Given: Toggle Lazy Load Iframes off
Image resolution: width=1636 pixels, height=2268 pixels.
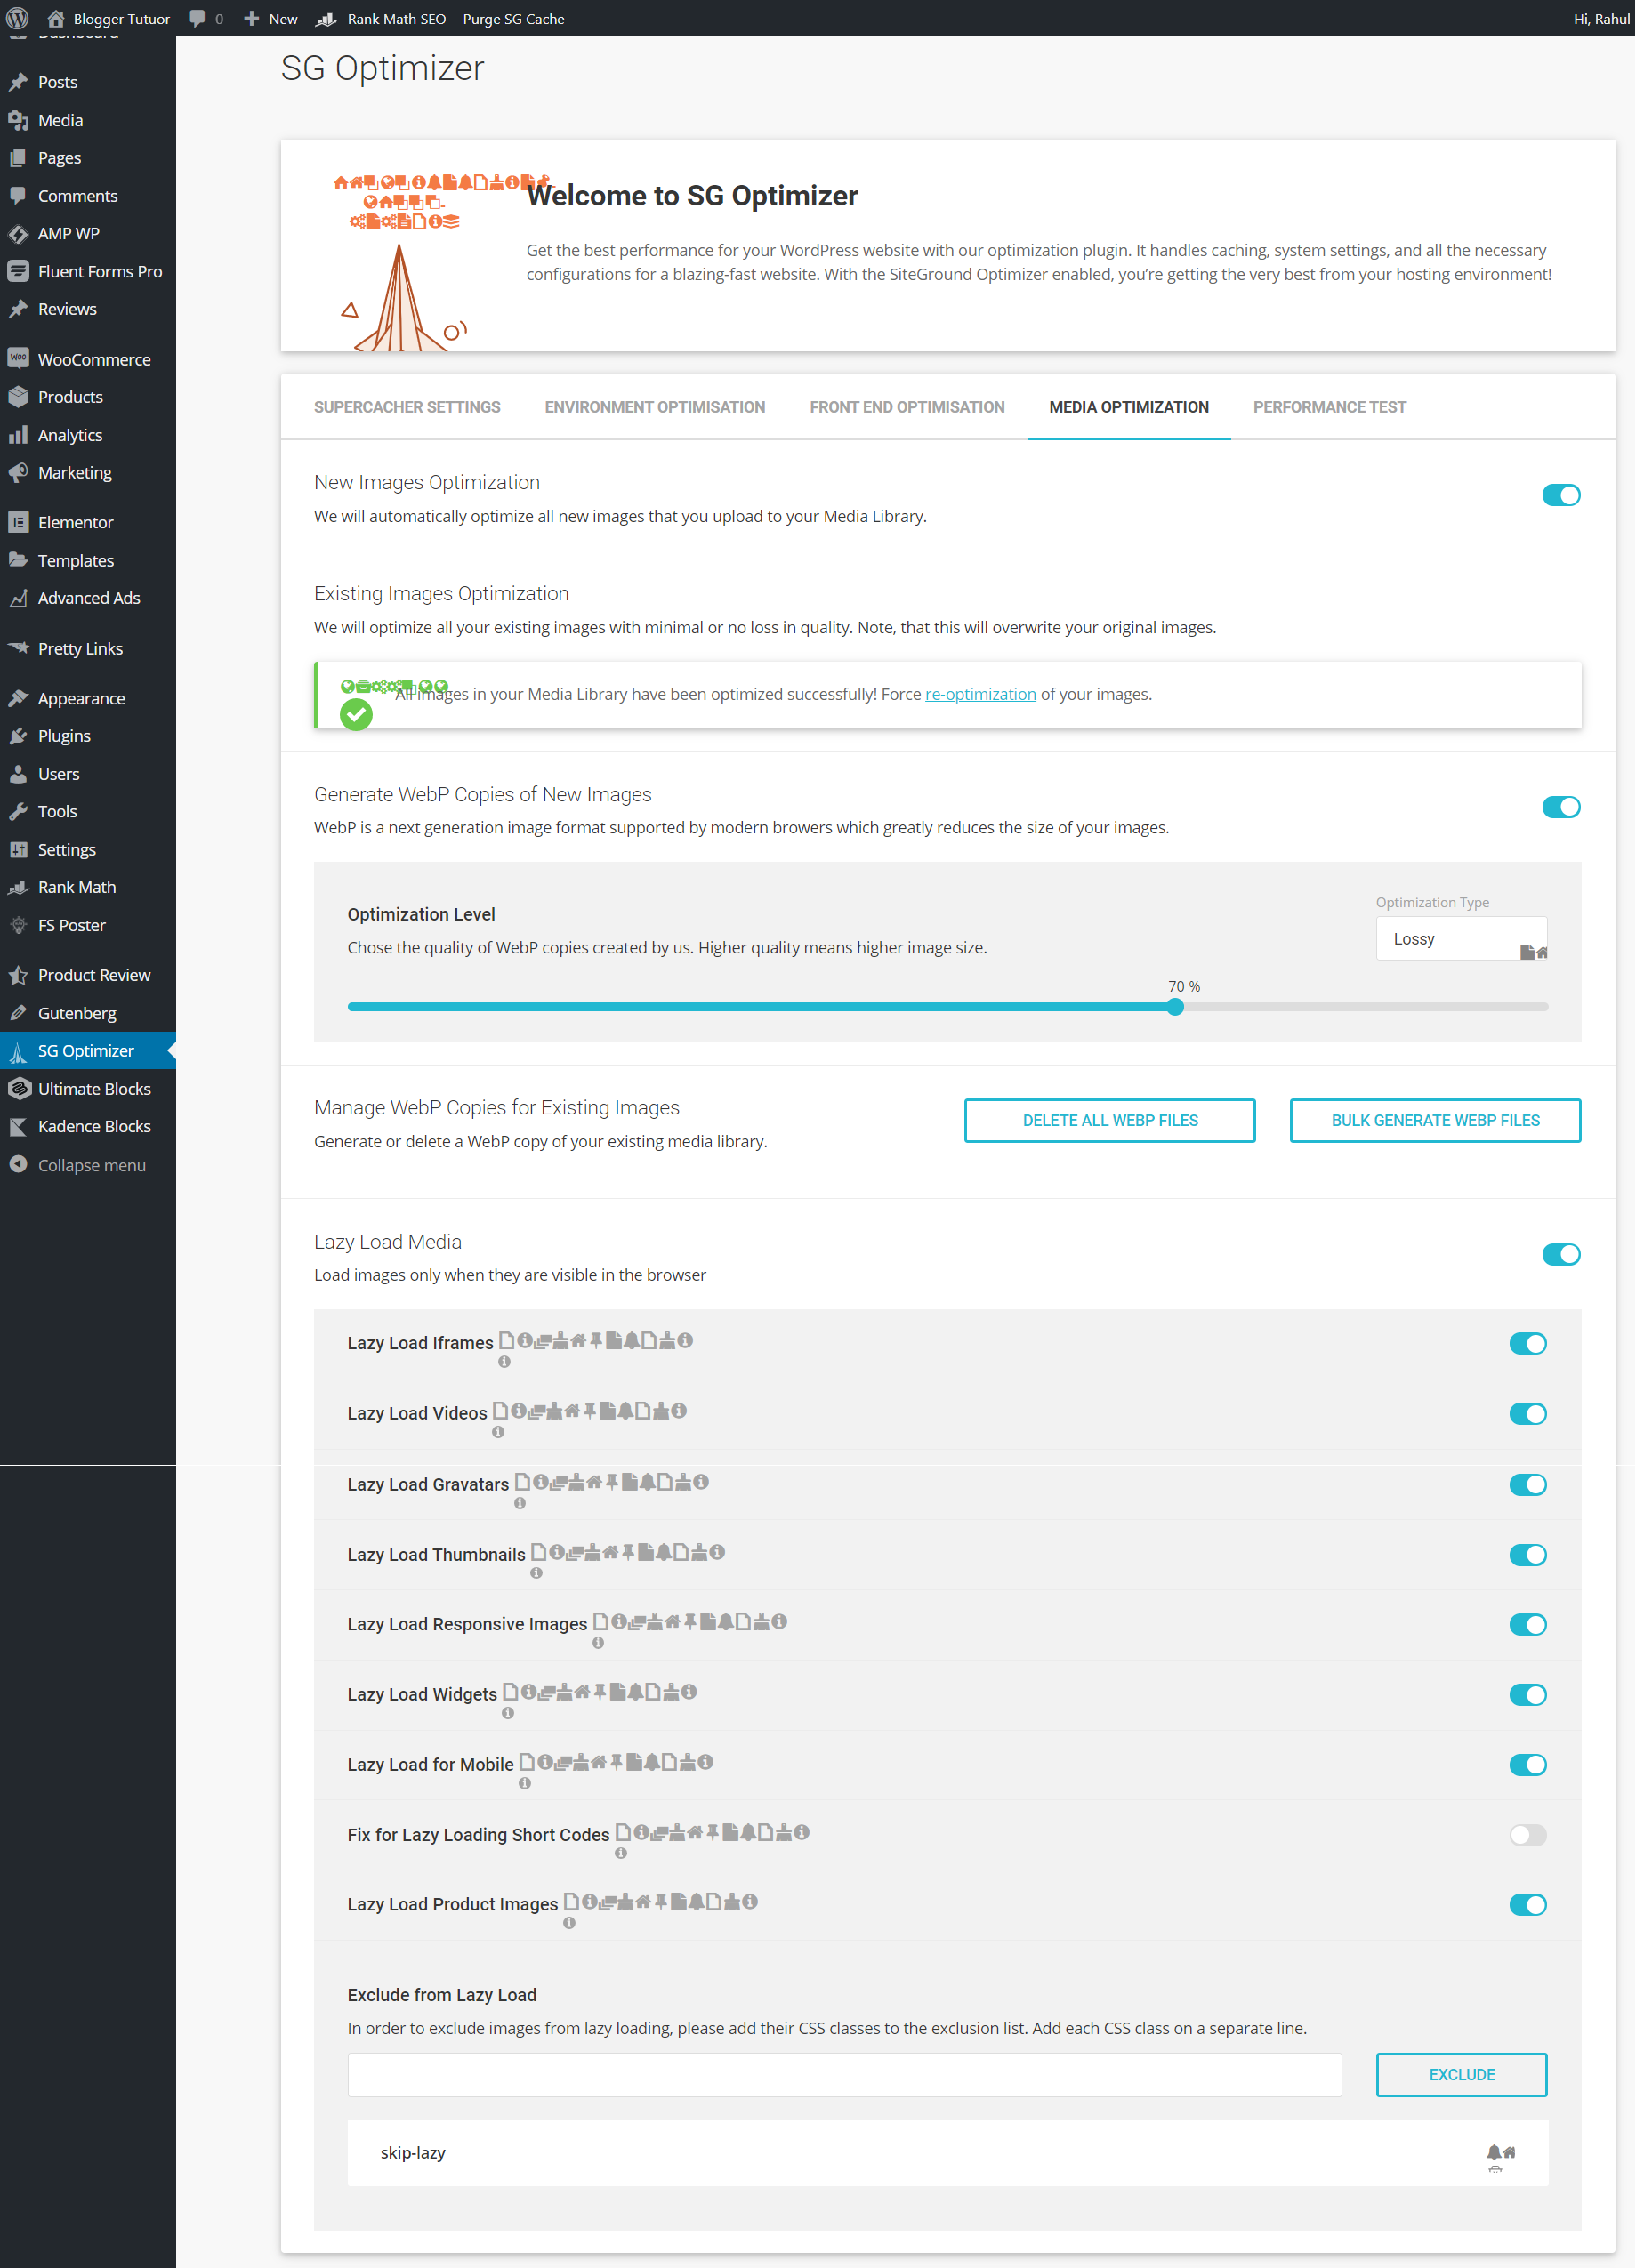Looking at the screenshot, I should [1528, 1343].
